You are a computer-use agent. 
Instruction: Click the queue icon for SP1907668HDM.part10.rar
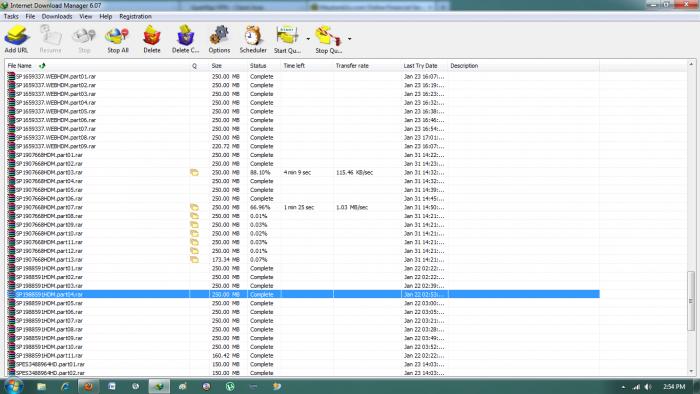[x=194, y=233]
